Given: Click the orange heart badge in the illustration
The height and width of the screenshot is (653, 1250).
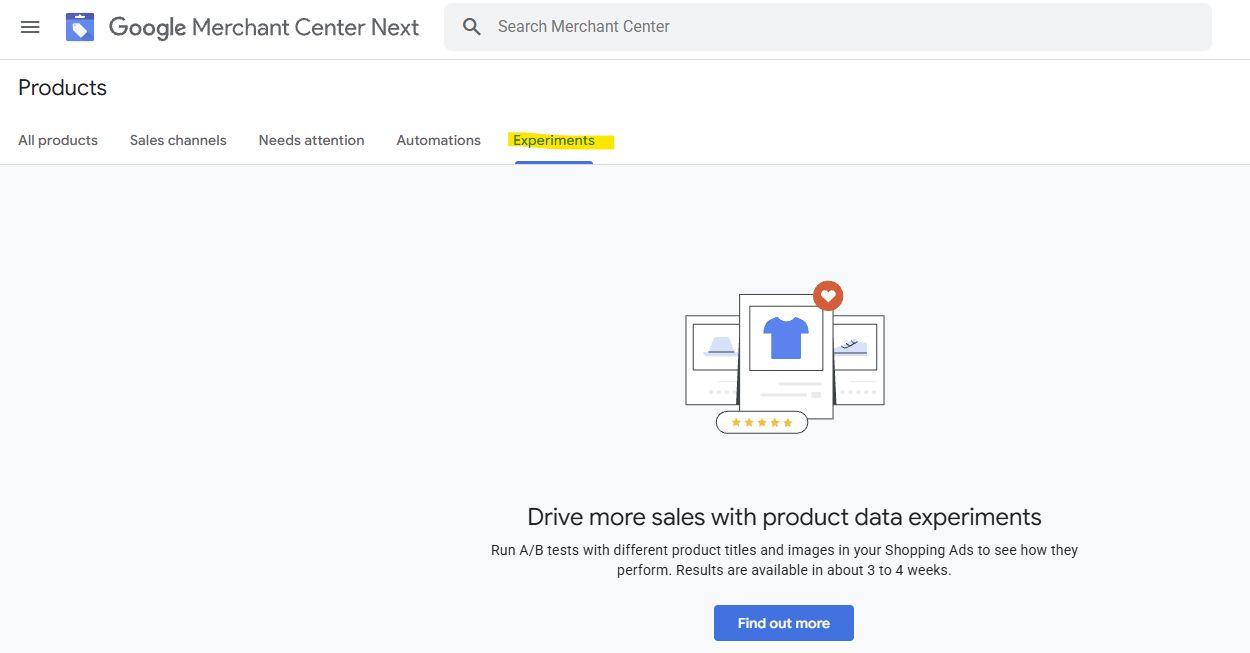Looking at the screenshot, I should 828,296.
